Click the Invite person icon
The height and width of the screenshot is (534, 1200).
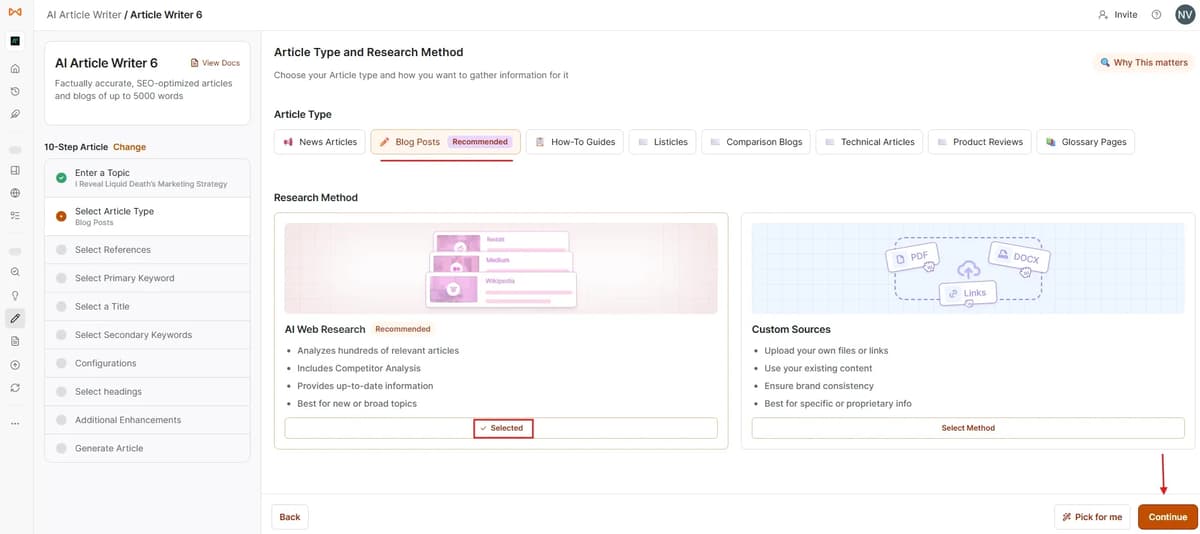(1103, 15)
